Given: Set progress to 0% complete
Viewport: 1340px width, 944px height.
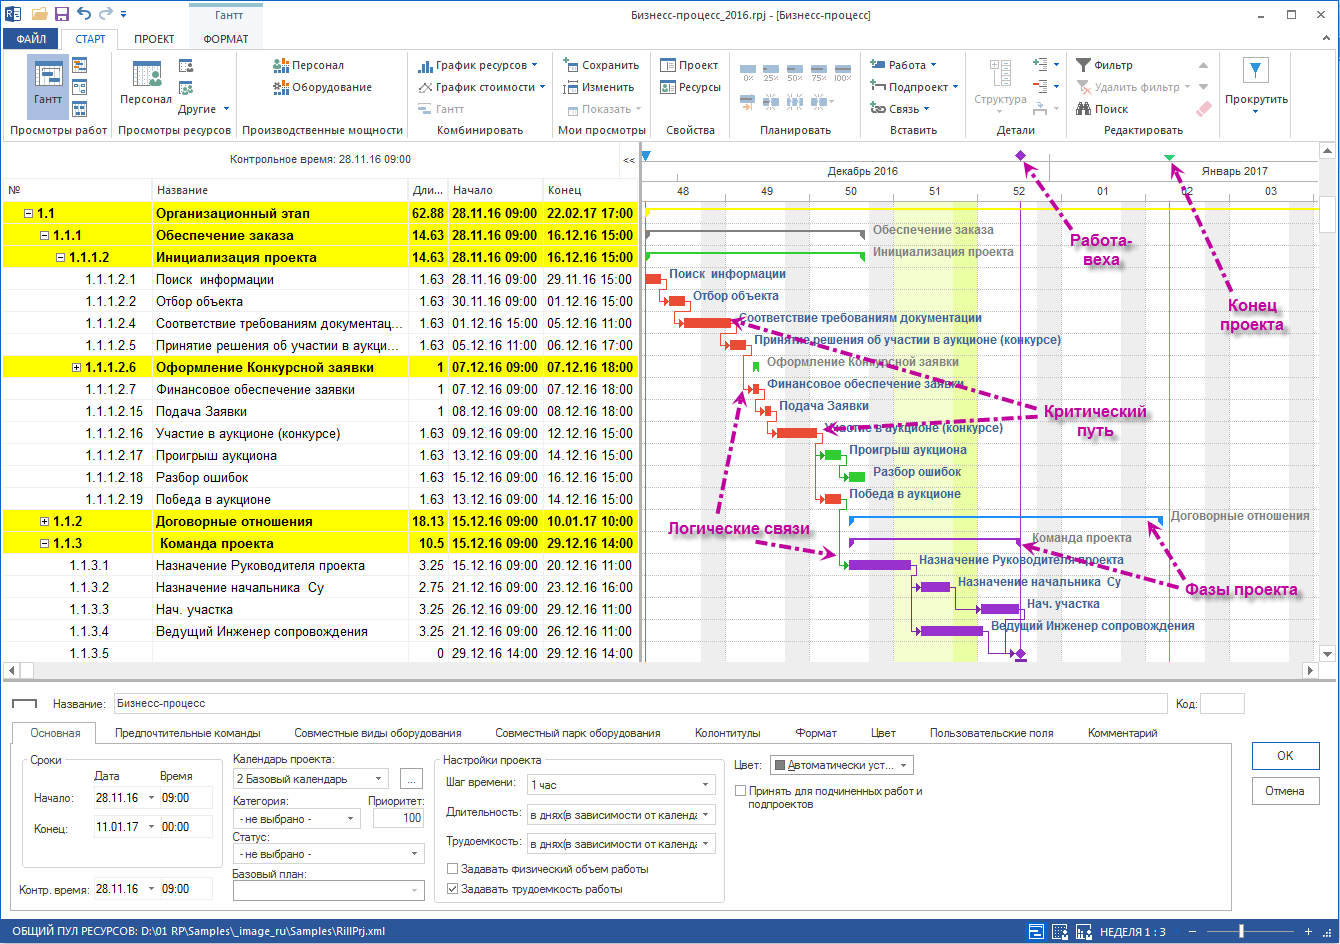Looking at the screenshot, I should [748, 72].
